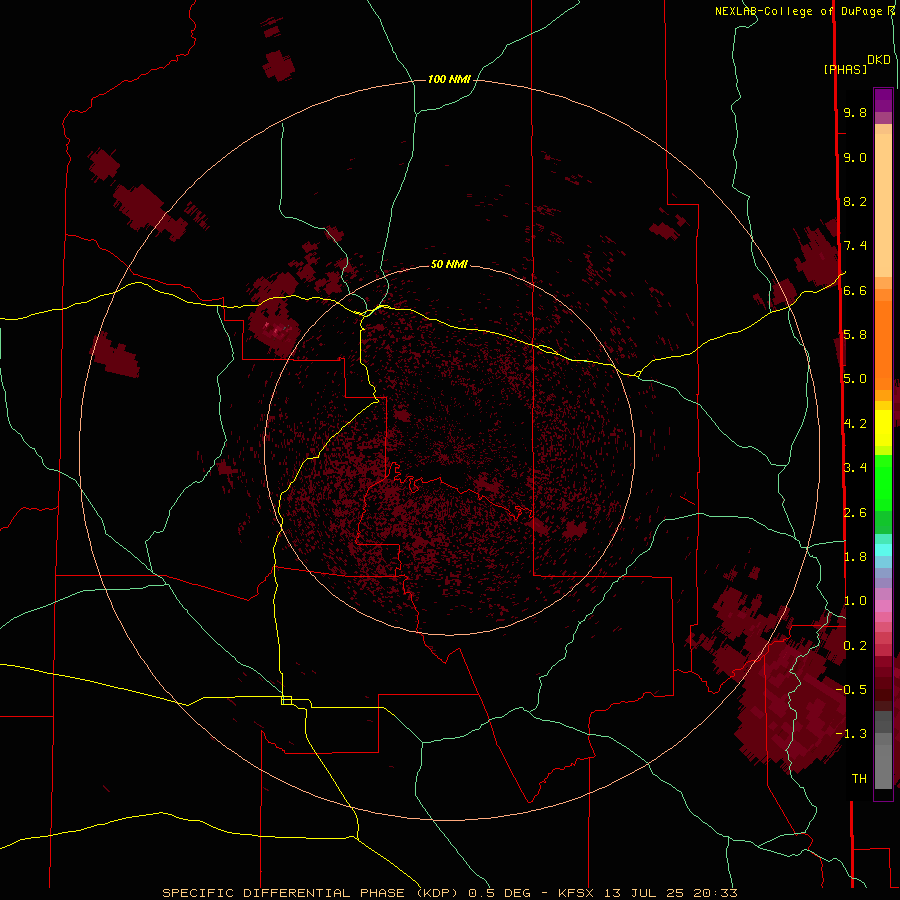Pick the yellow band of the color scale
The image size is (900, 900).
(883, 428)
